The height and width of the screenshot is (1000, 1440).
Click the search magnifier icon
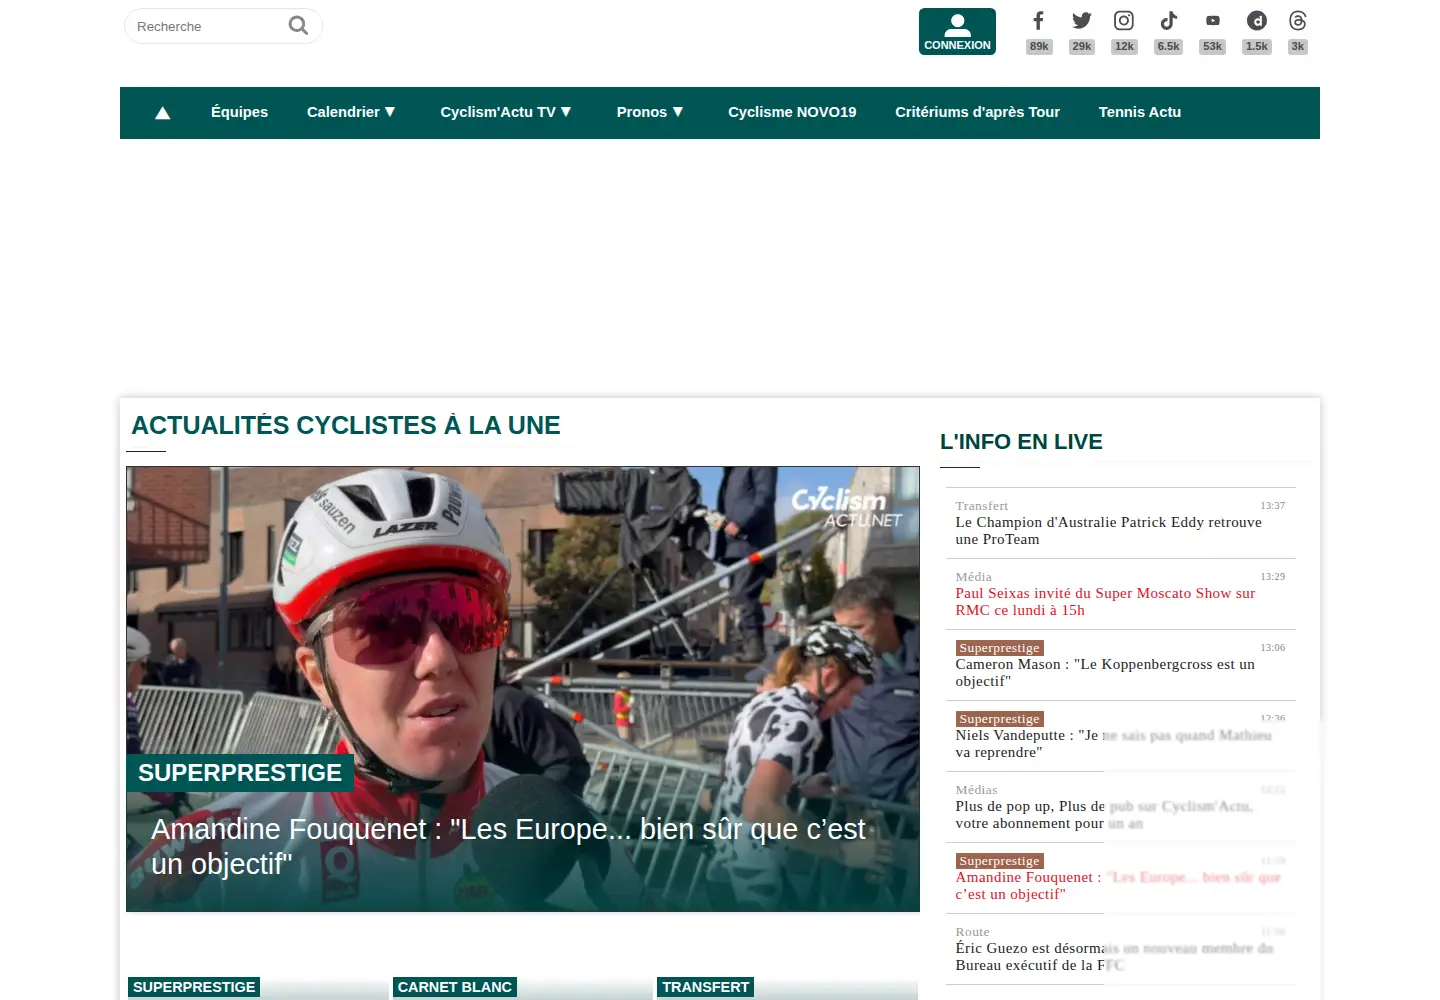[298, 25]
